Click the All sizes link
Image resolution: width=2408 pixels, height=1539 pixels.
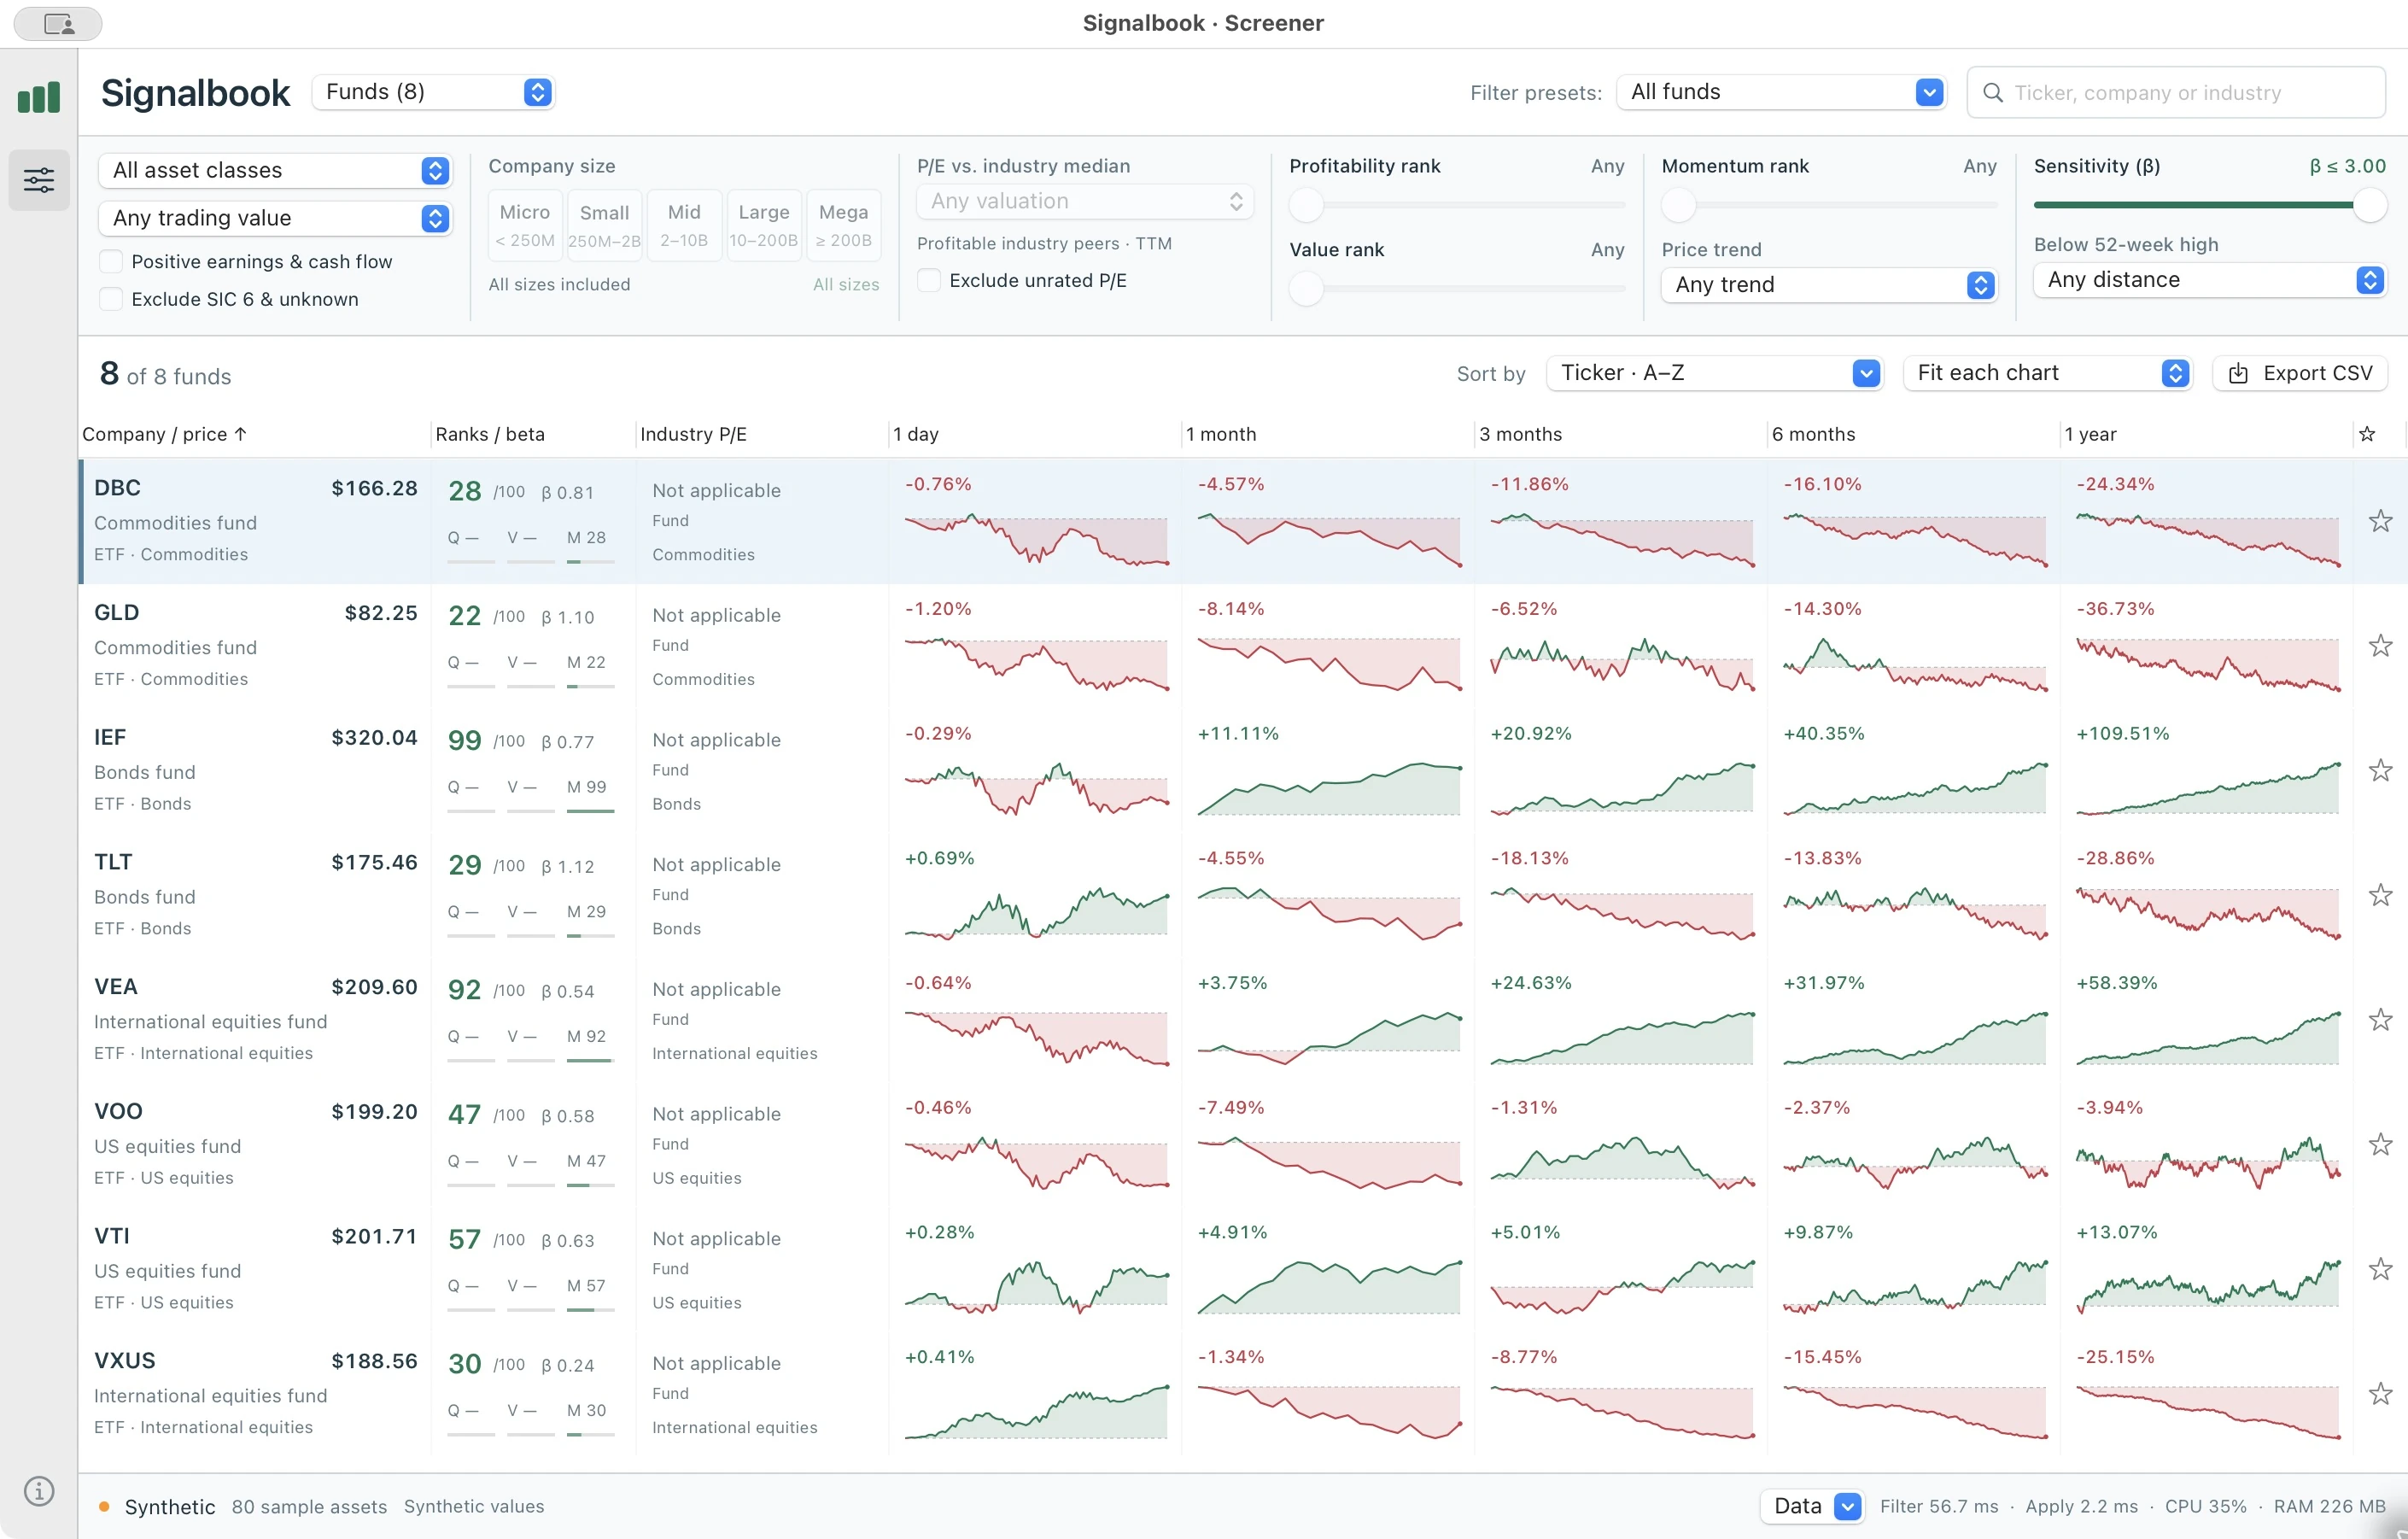pos(846,285)
